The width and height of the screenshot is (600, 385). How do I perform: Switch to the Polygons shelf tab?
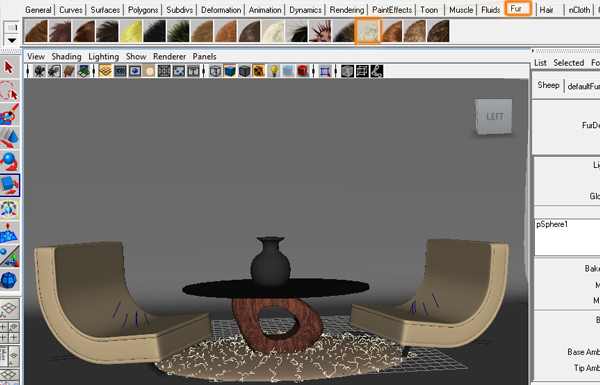pos(143,10)
